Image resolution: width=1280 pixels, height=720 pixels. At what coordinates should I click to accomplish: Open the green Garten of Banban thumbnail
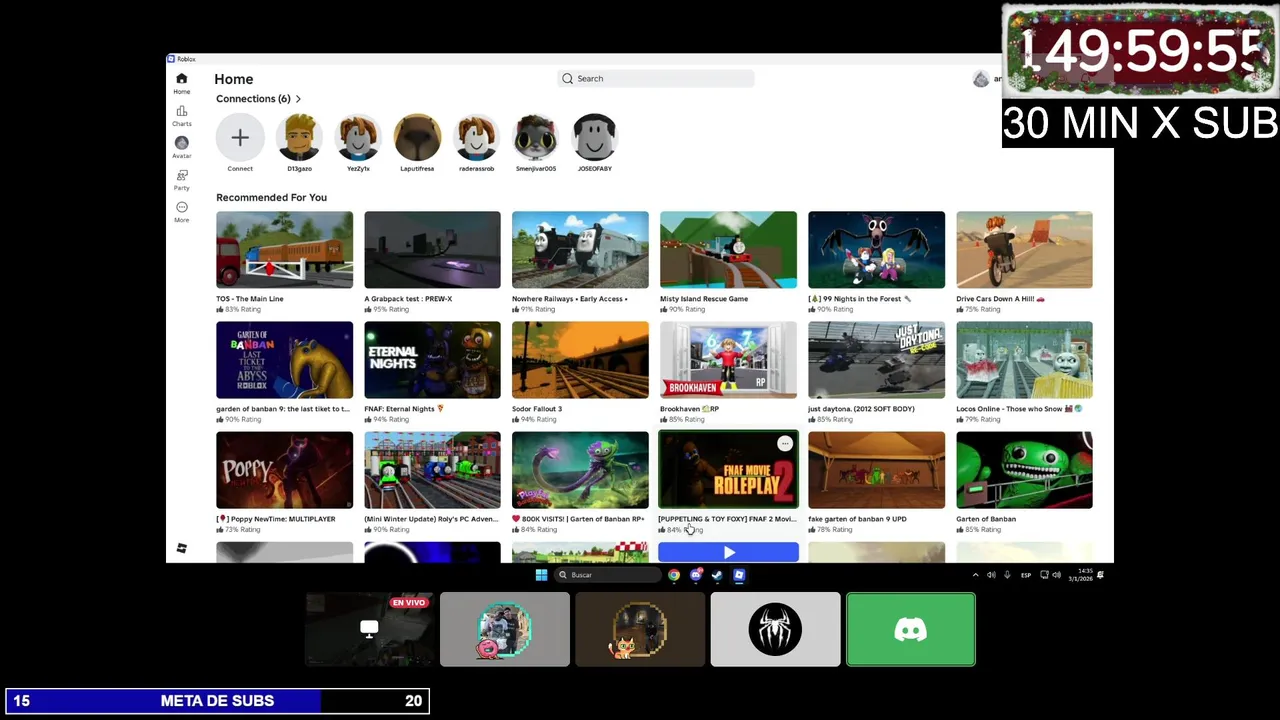[1024, 470]
